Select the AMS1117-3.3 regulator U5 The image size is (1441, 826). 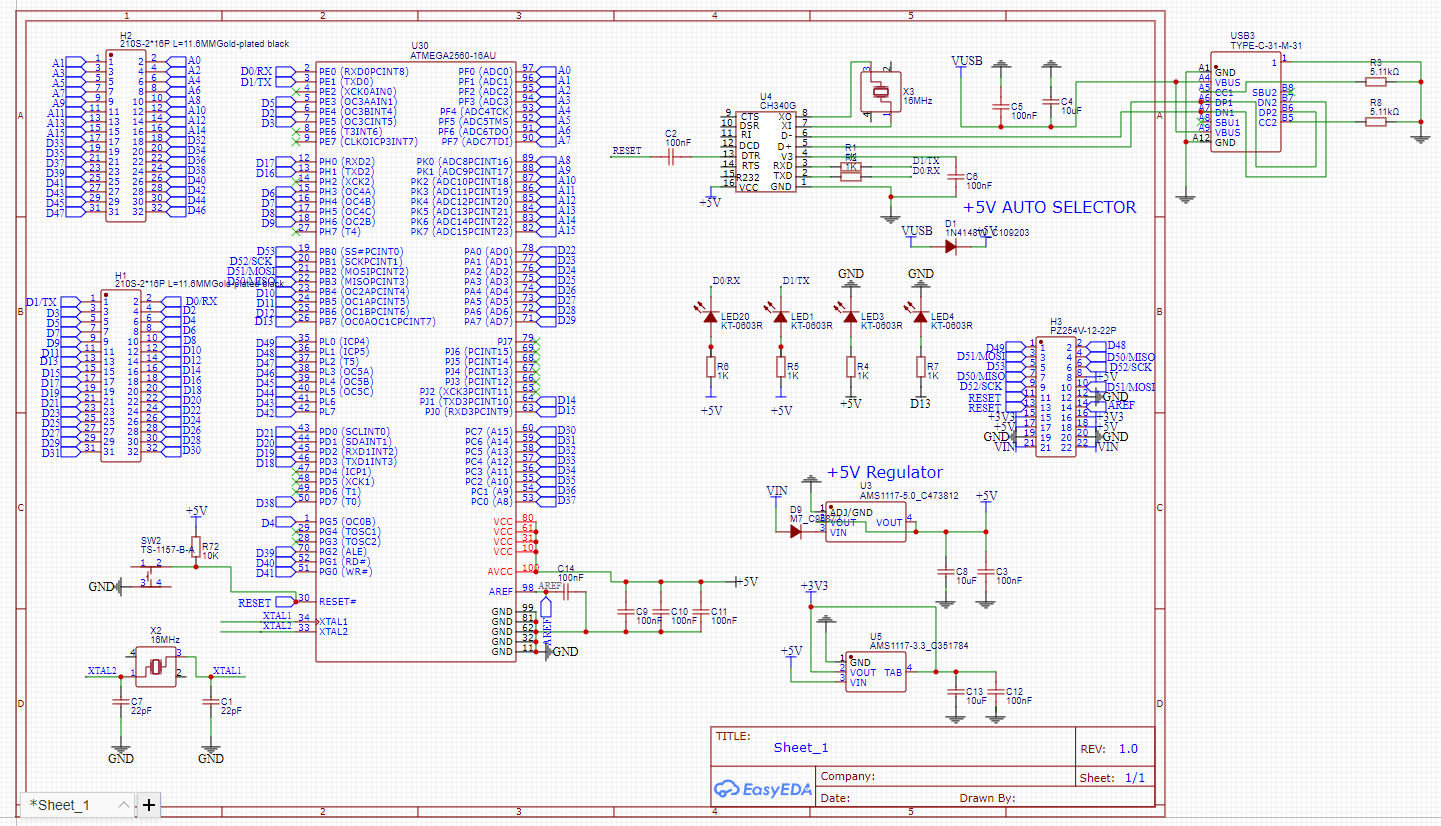coord(875,672)
